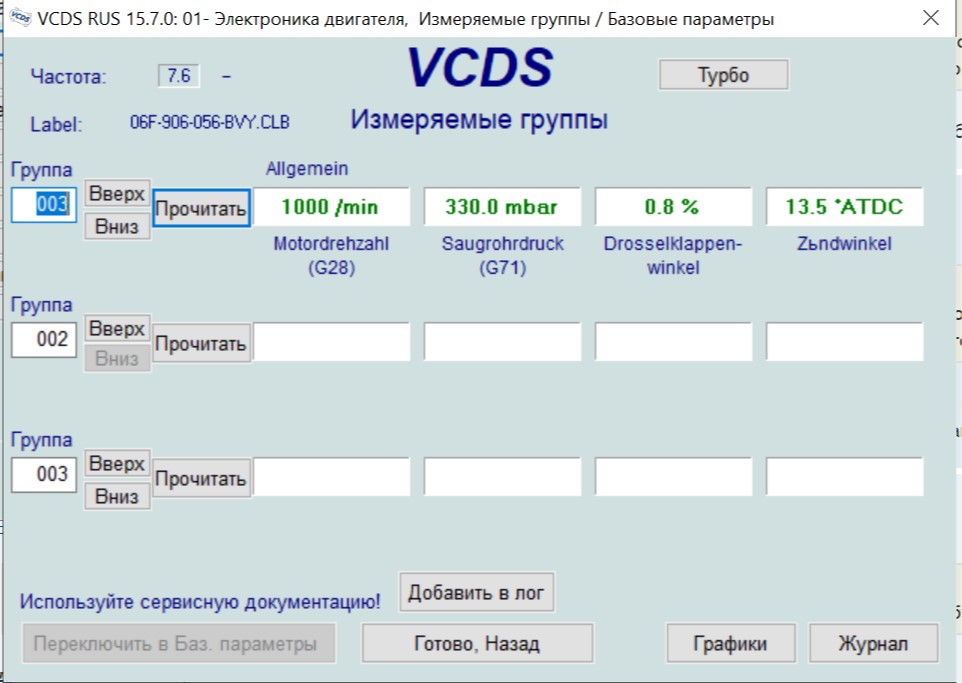
Task: Click Вниз stepper for the third group
Action: tap(117, 496)
